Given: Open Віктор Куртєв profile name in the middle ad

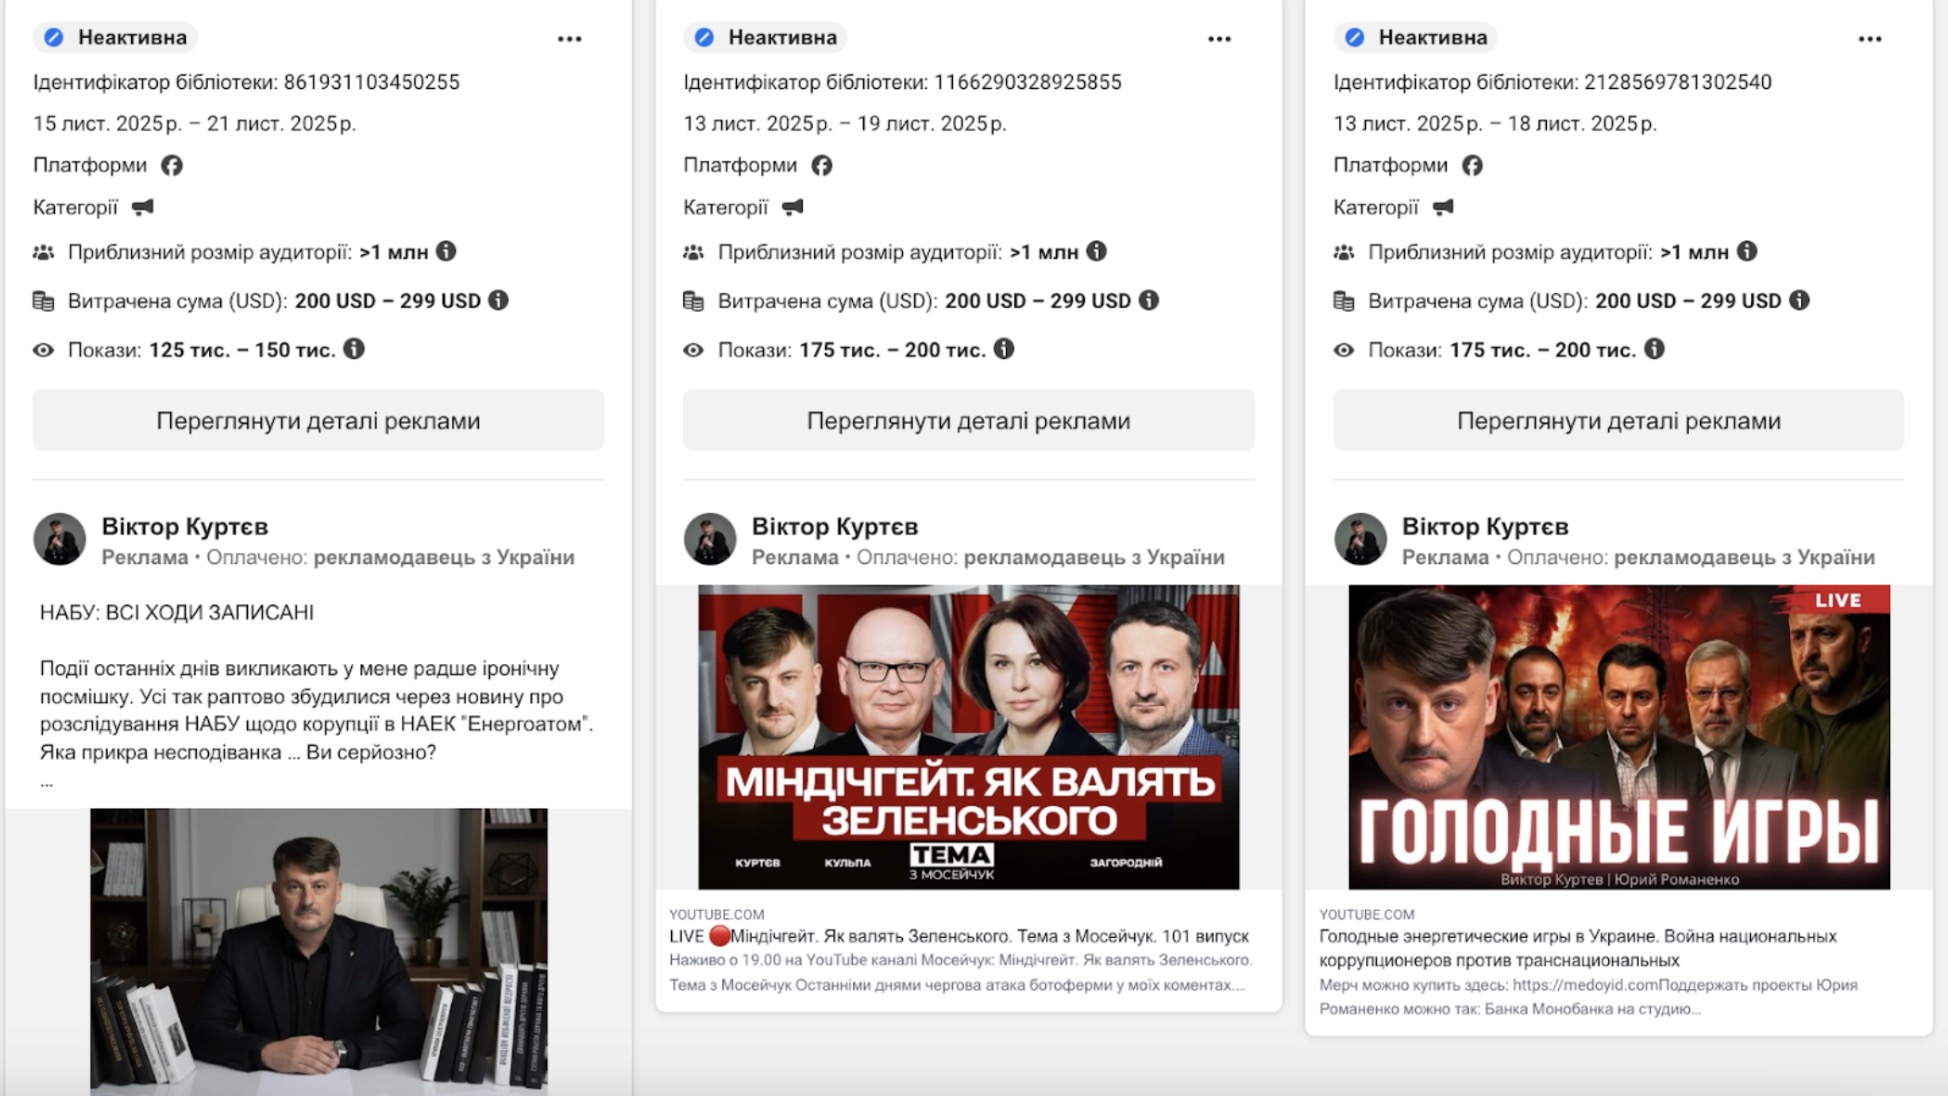Looking at the screenshot, I should coord(834,526).
